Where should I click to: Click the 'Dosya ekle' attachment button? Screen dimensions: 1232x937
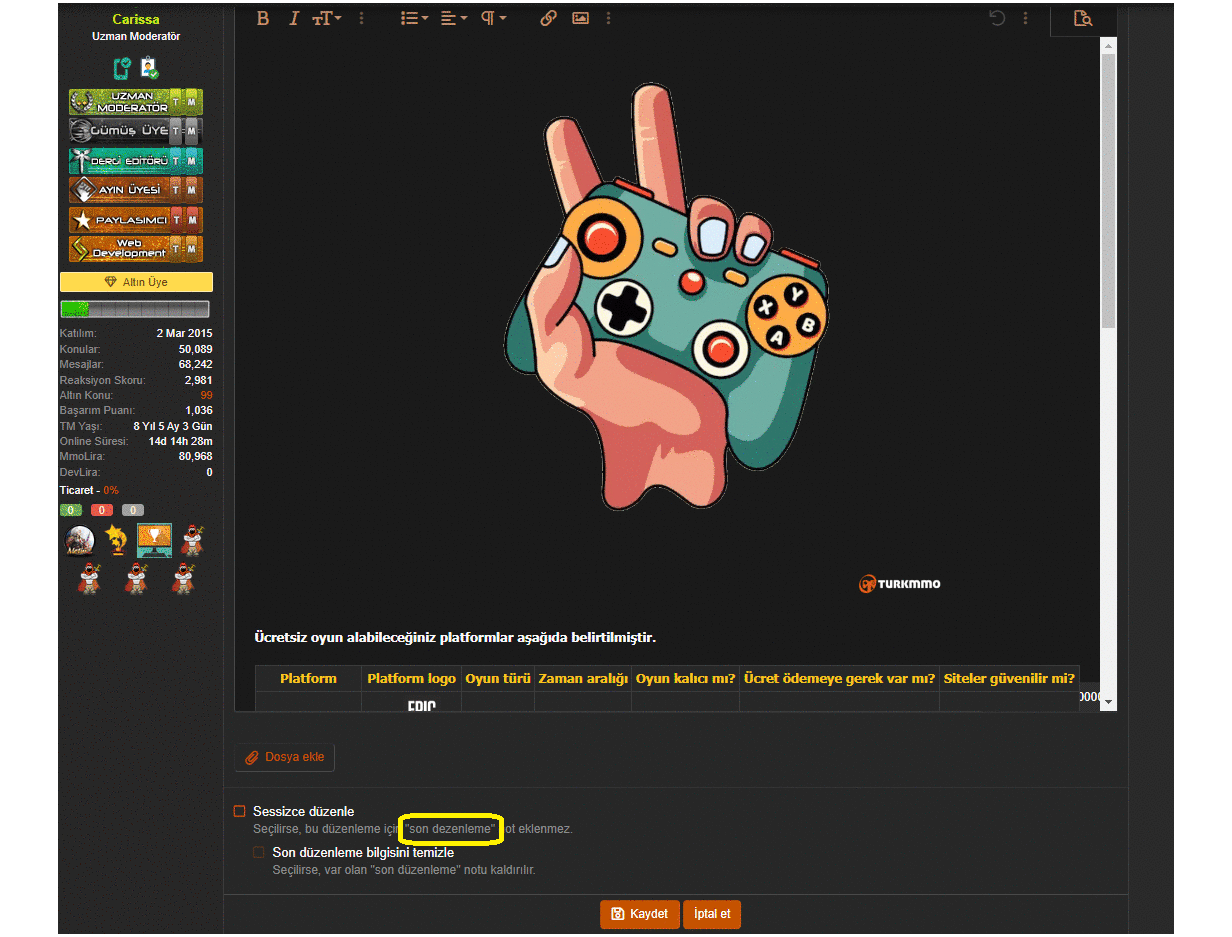tap(285, 757)
